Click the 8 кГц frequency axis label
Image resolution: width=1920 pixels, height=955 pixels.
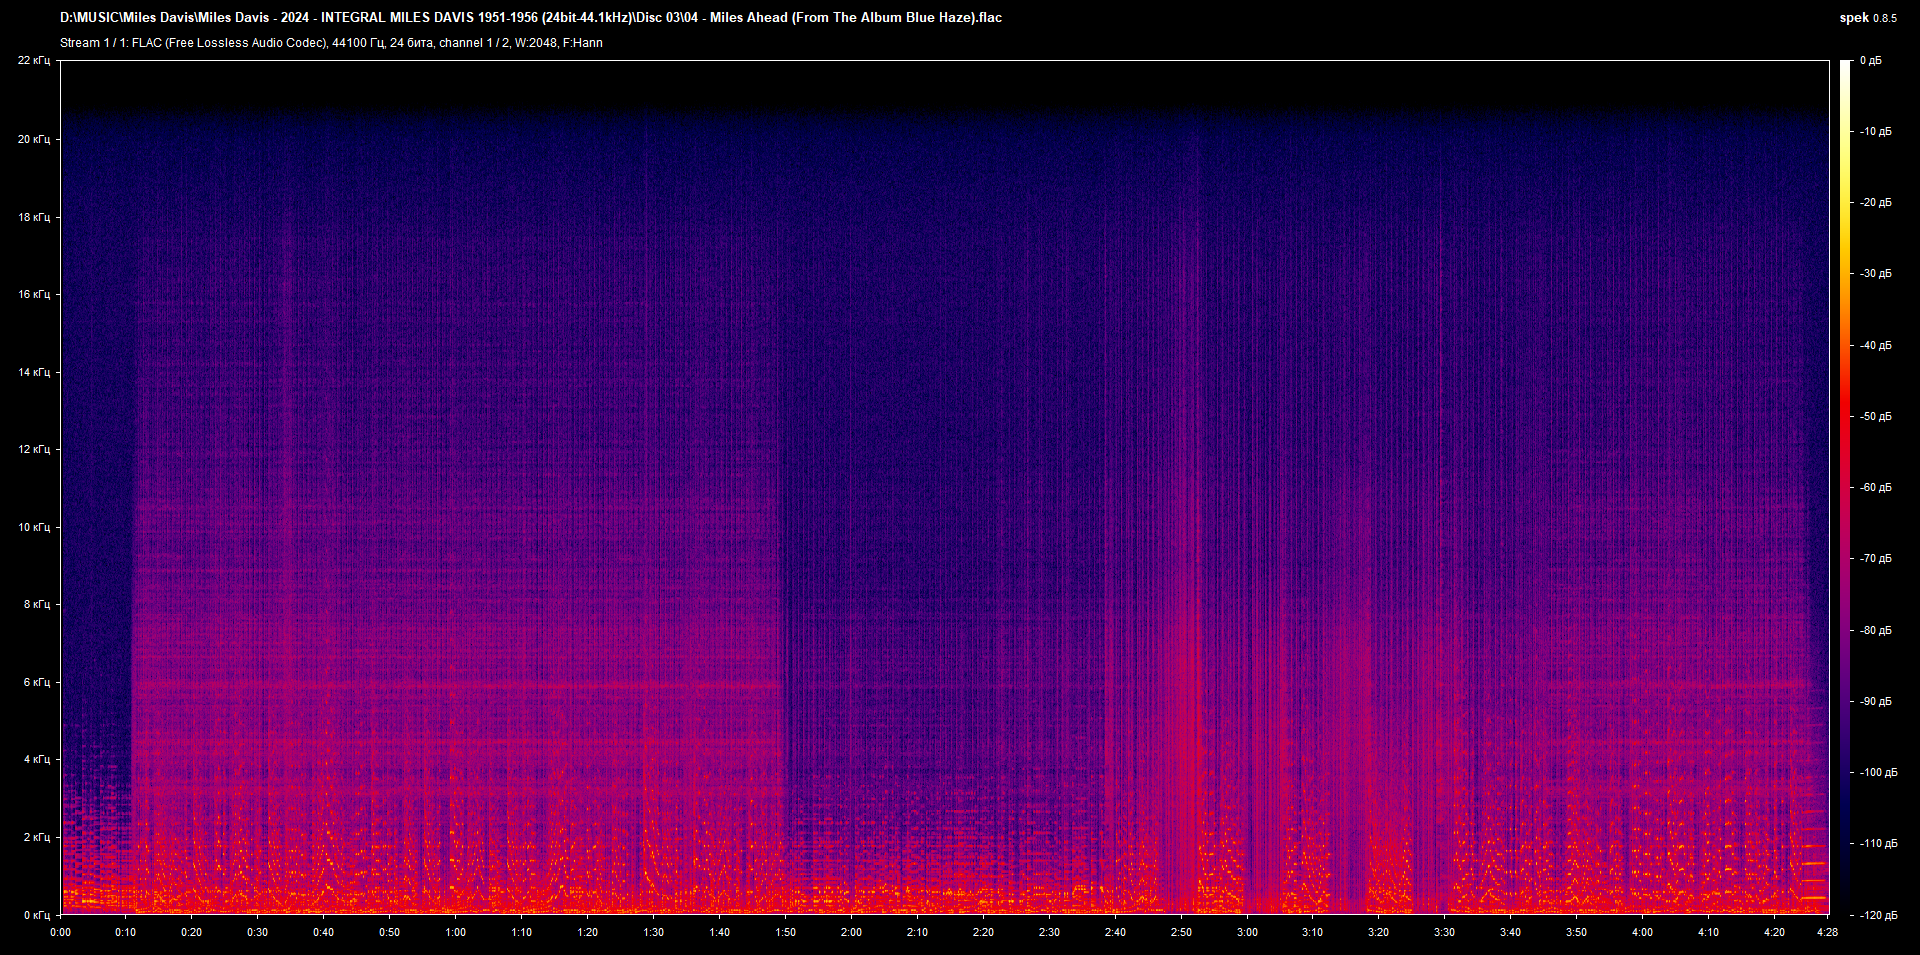37,604
